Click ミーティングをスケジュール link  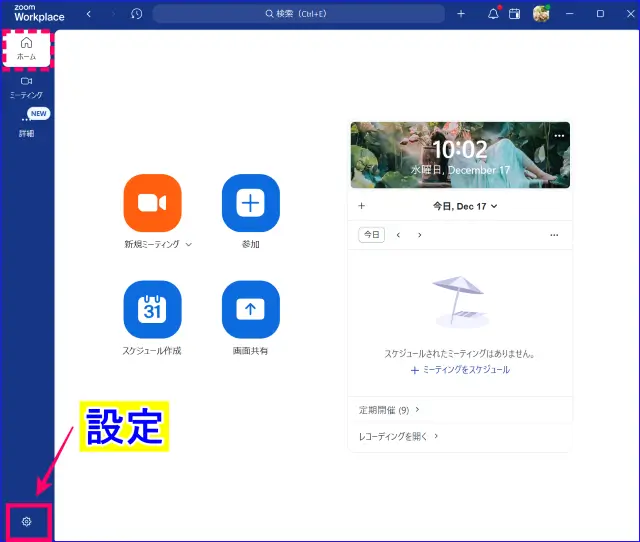[x=460, y=370]
